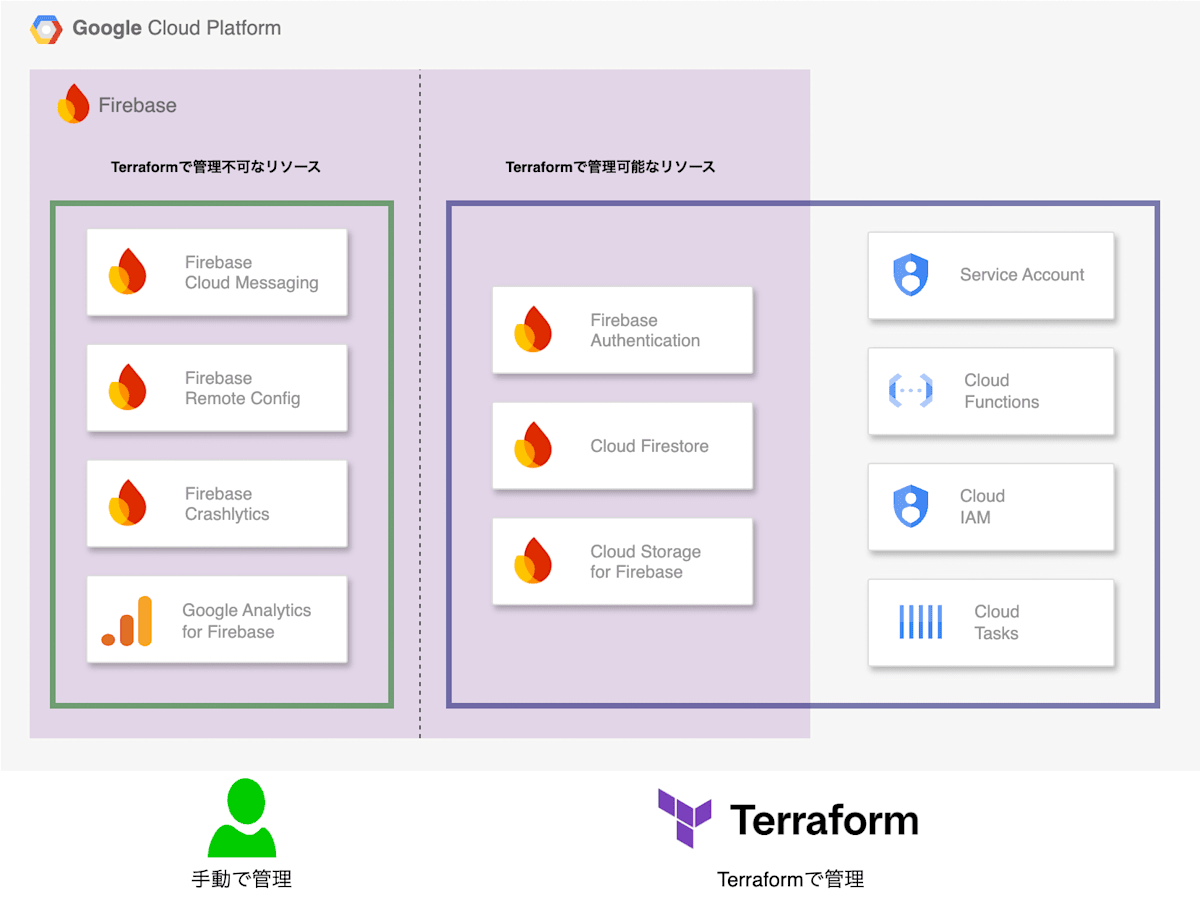
Task: Click the Cloud Firestore flame icon
Action: pos(533,446)
